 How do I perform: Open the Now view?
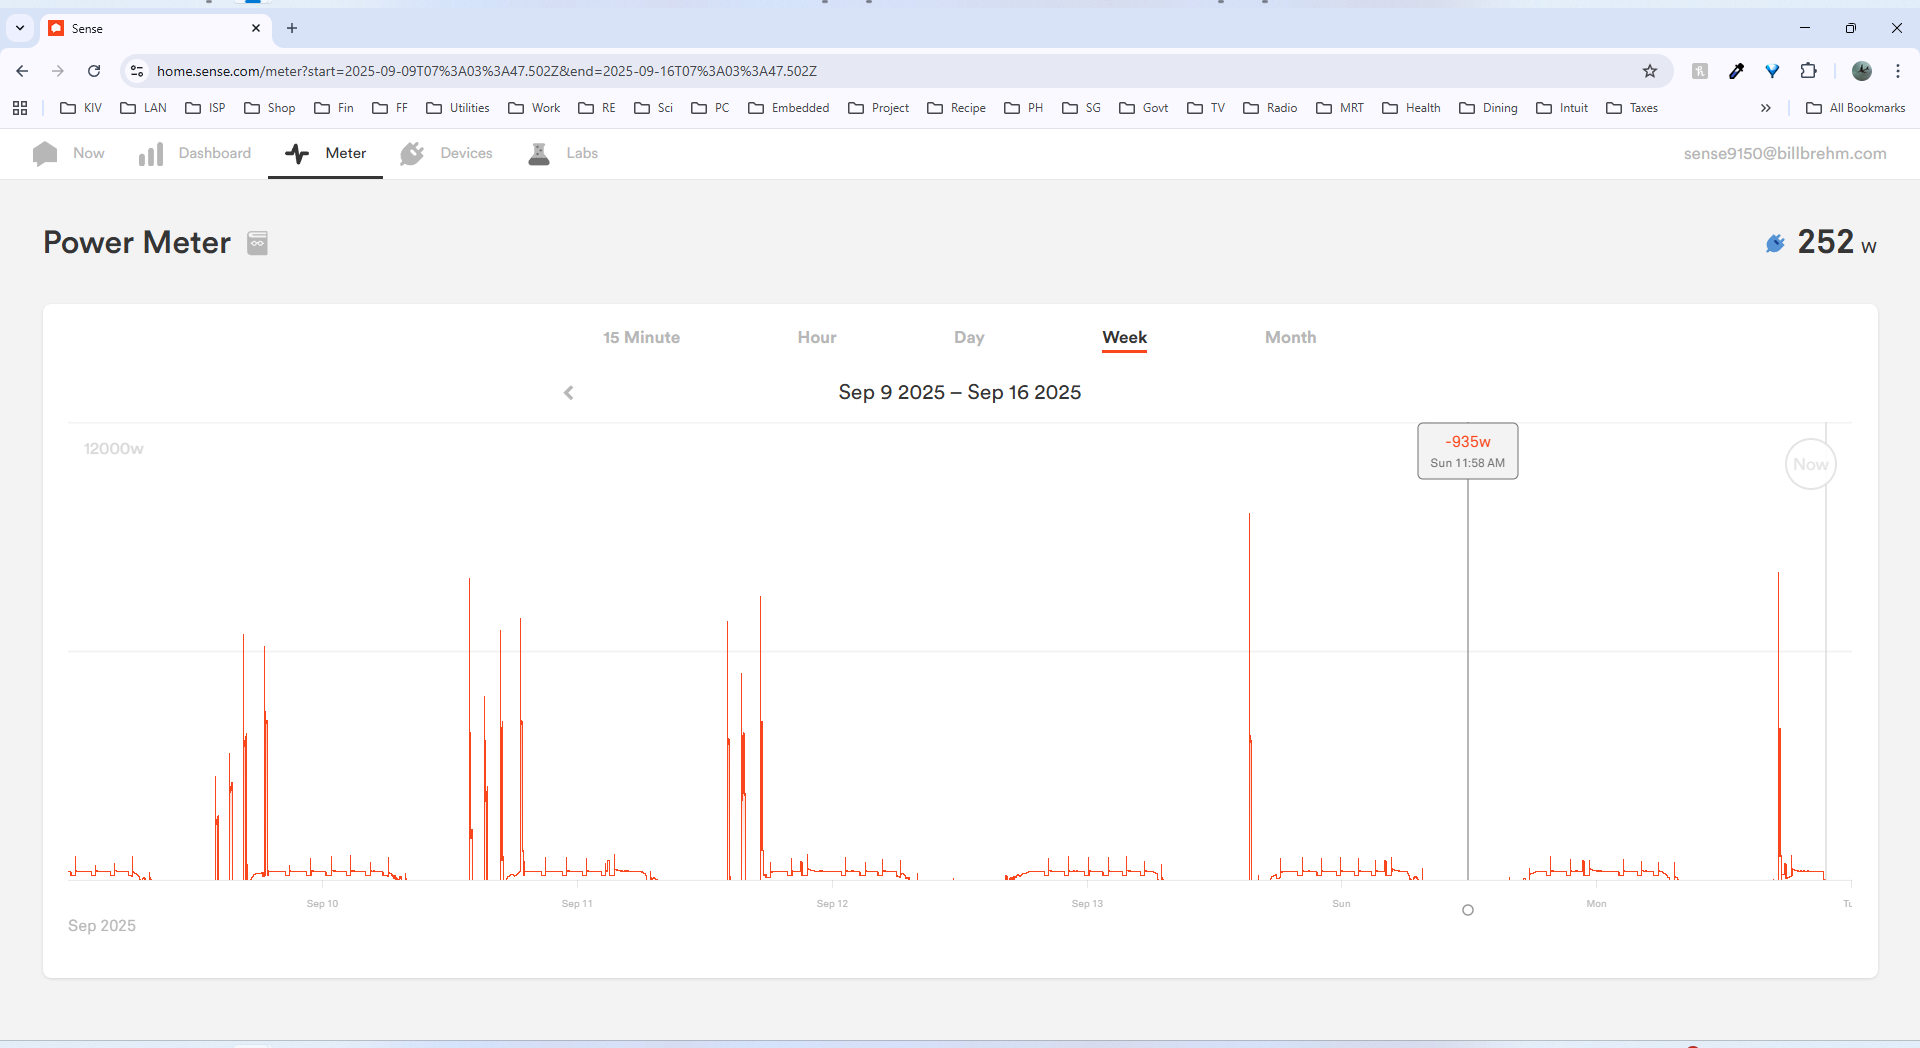(x=68, y=153)
